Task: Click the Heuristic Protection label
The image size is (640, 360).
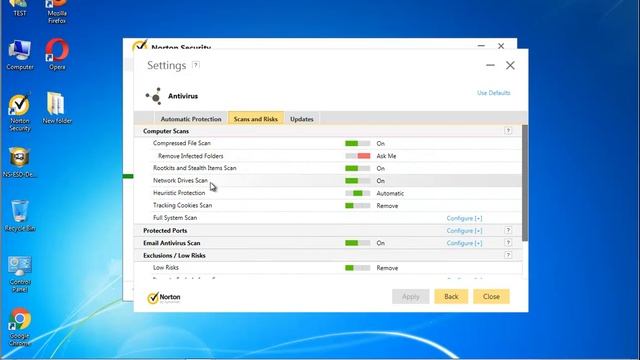Action: pyautogui.click(x=179, y=193)
